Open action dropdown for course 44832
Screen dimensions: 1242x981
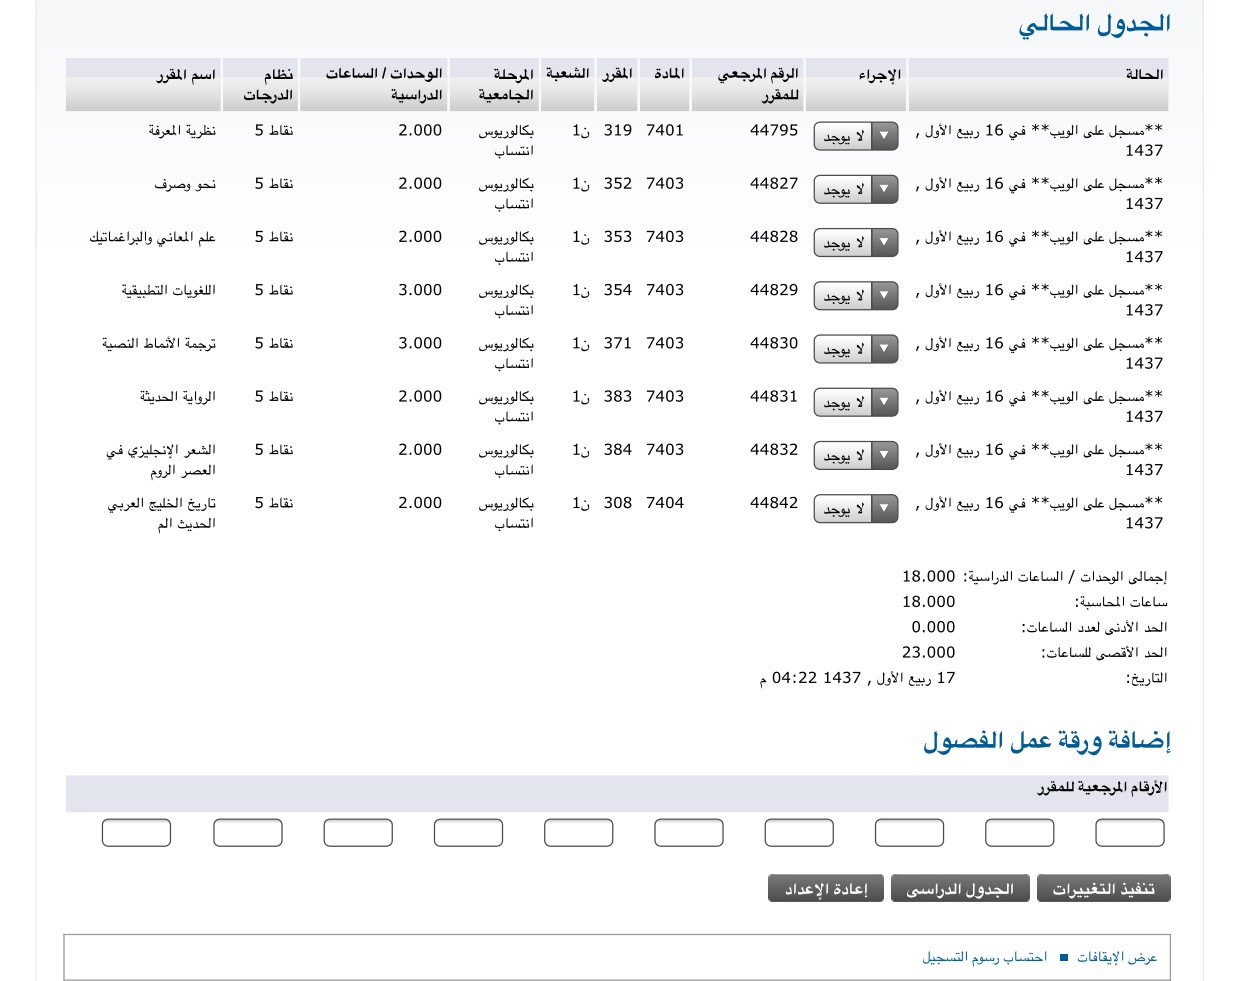(x=856, y=456)
